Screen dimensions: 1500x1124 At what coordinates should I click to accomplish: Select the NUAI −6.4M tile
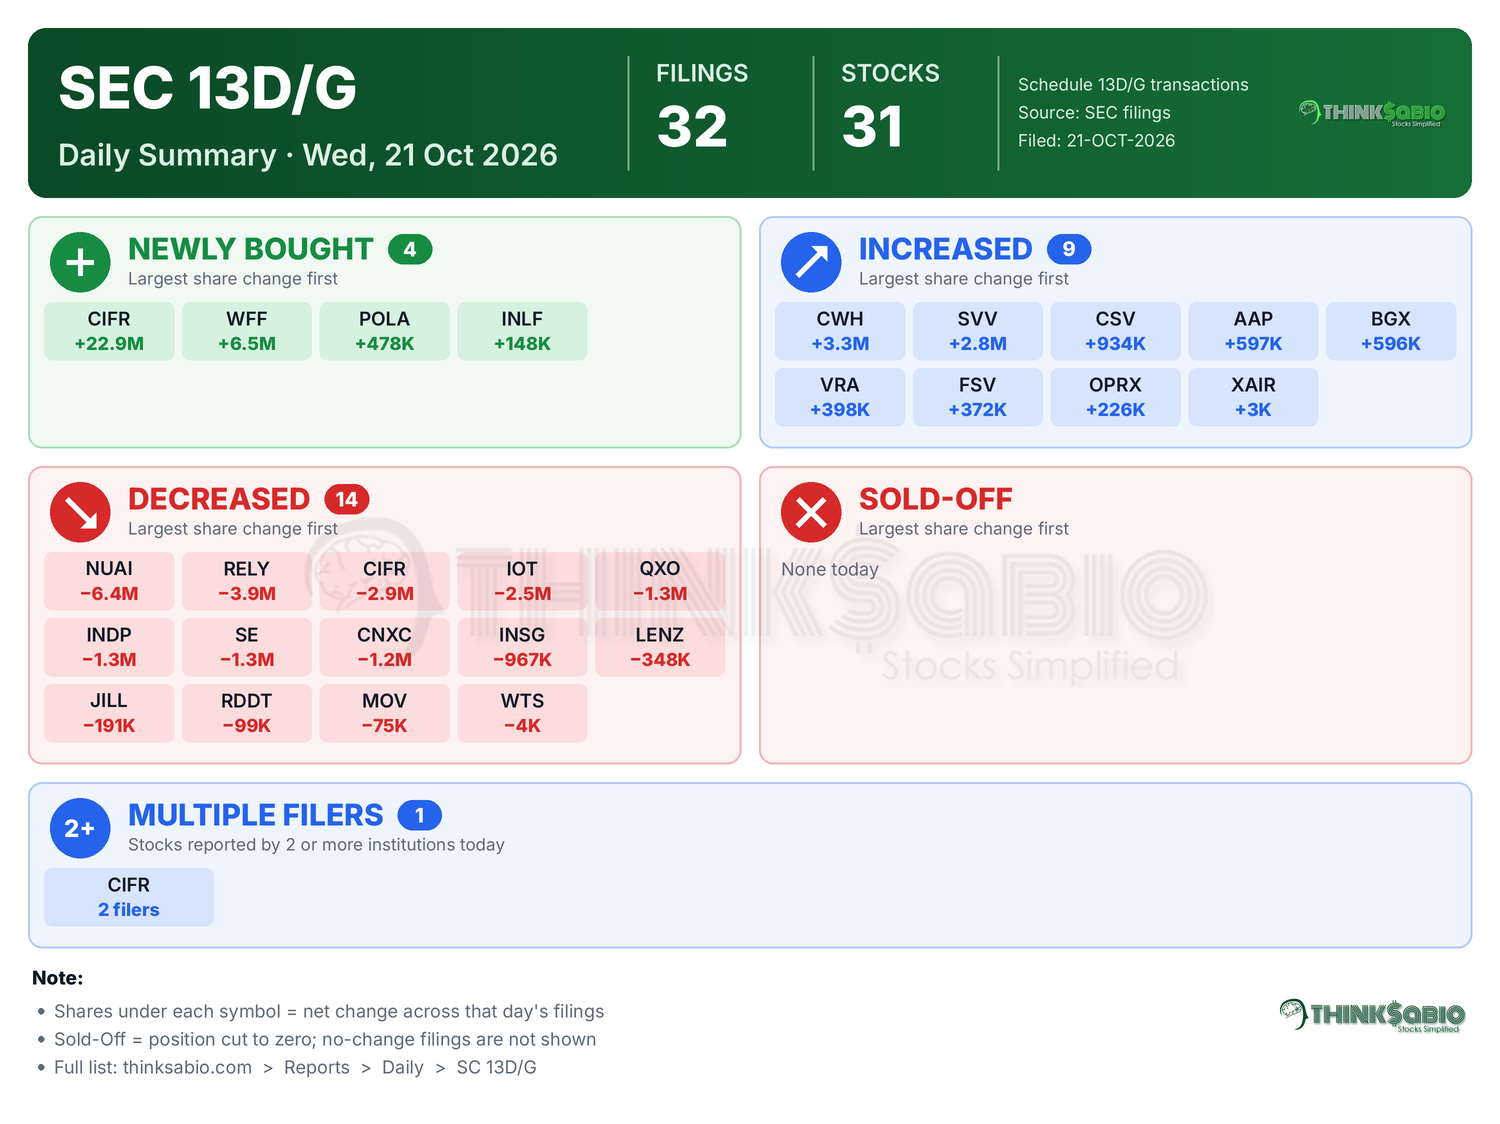(x=109, y=581)
